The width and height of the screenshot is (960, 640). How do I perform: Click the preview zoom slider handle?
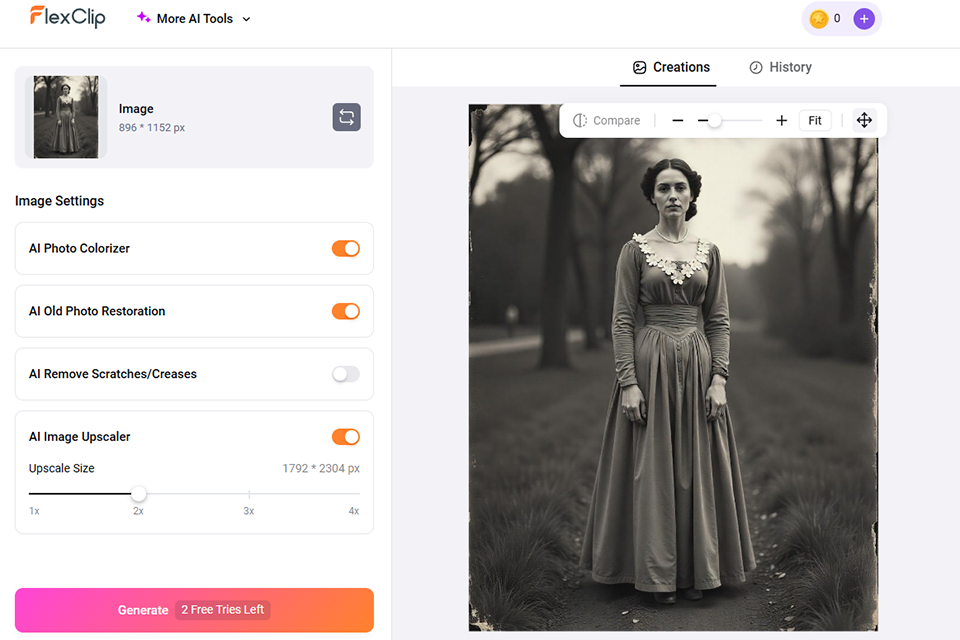714,121
